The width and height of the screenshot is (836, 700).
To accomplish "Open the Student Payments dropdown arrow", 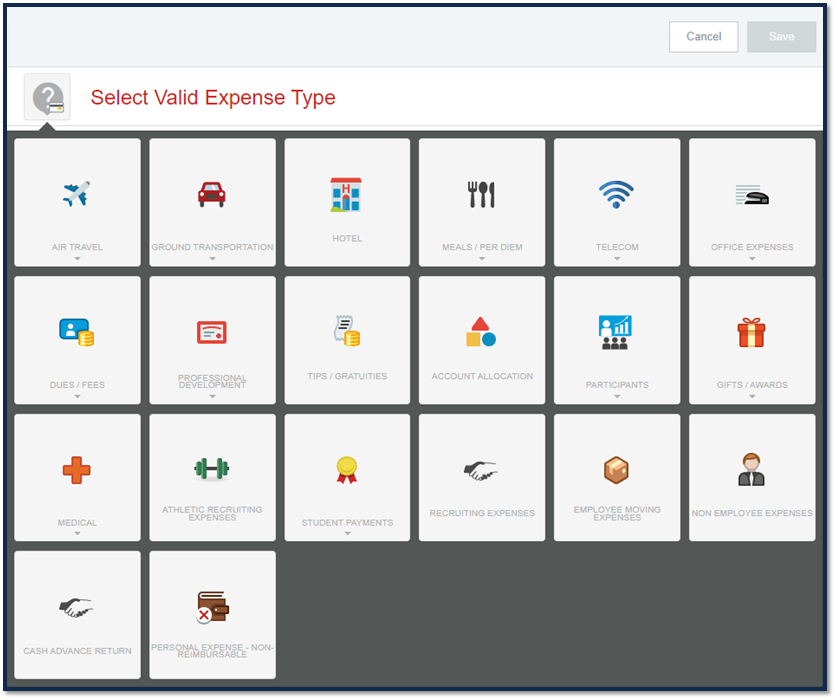I will 348,533.
